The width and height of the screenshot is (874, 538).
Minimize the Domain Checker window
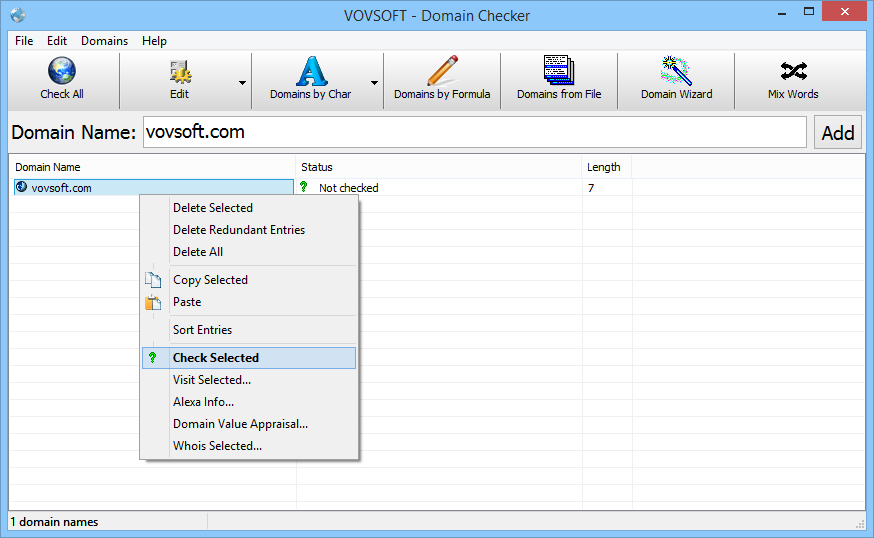781,12
